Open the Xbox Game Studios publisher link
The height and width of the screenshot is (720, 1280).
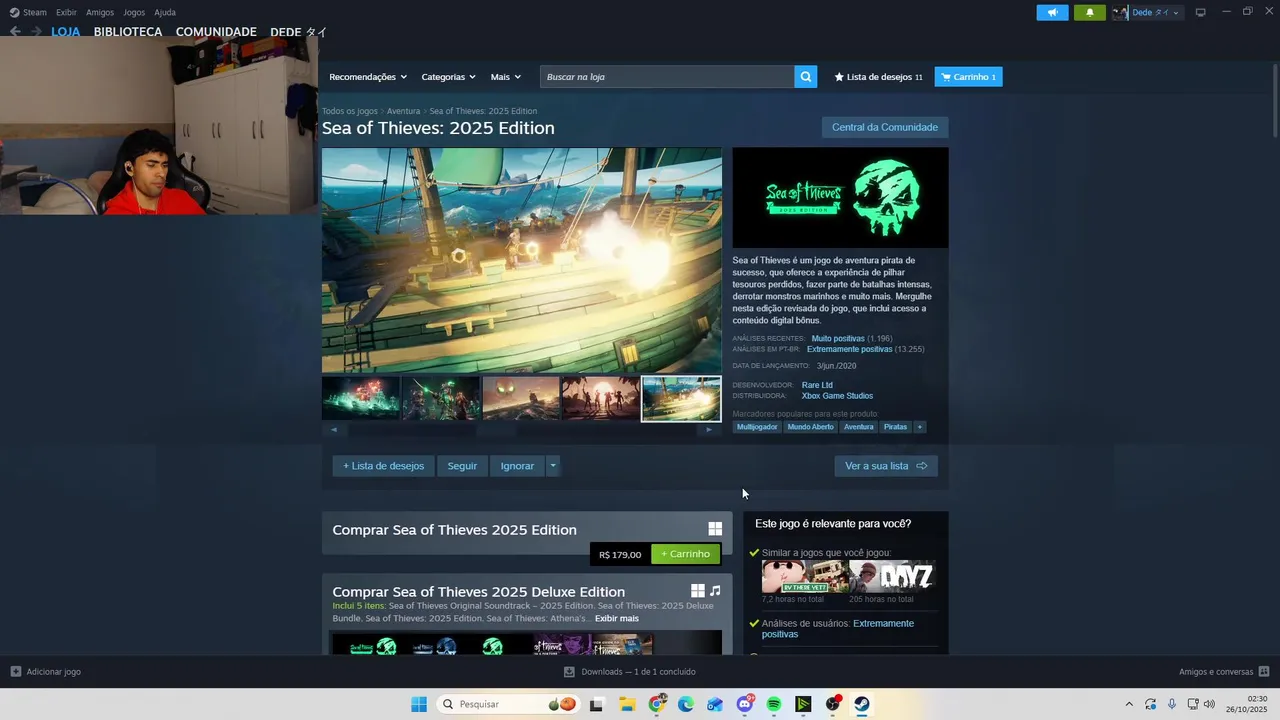pyautogui.click(x=837, y=396)
